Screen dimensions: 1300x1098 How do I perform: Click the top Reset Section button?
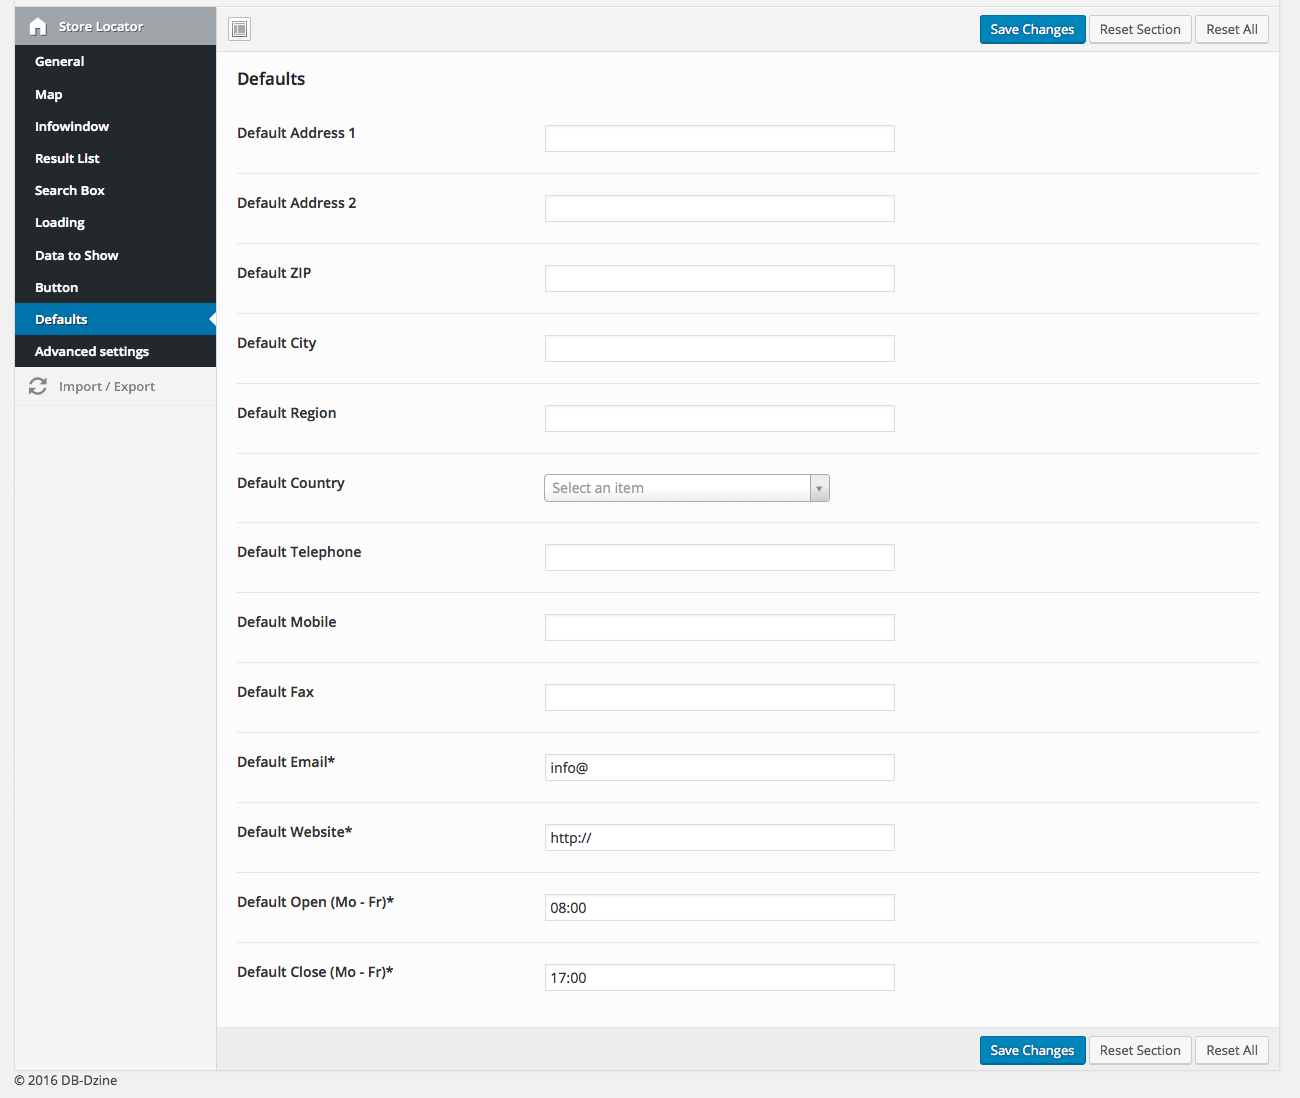click(x=1140, y=29)
